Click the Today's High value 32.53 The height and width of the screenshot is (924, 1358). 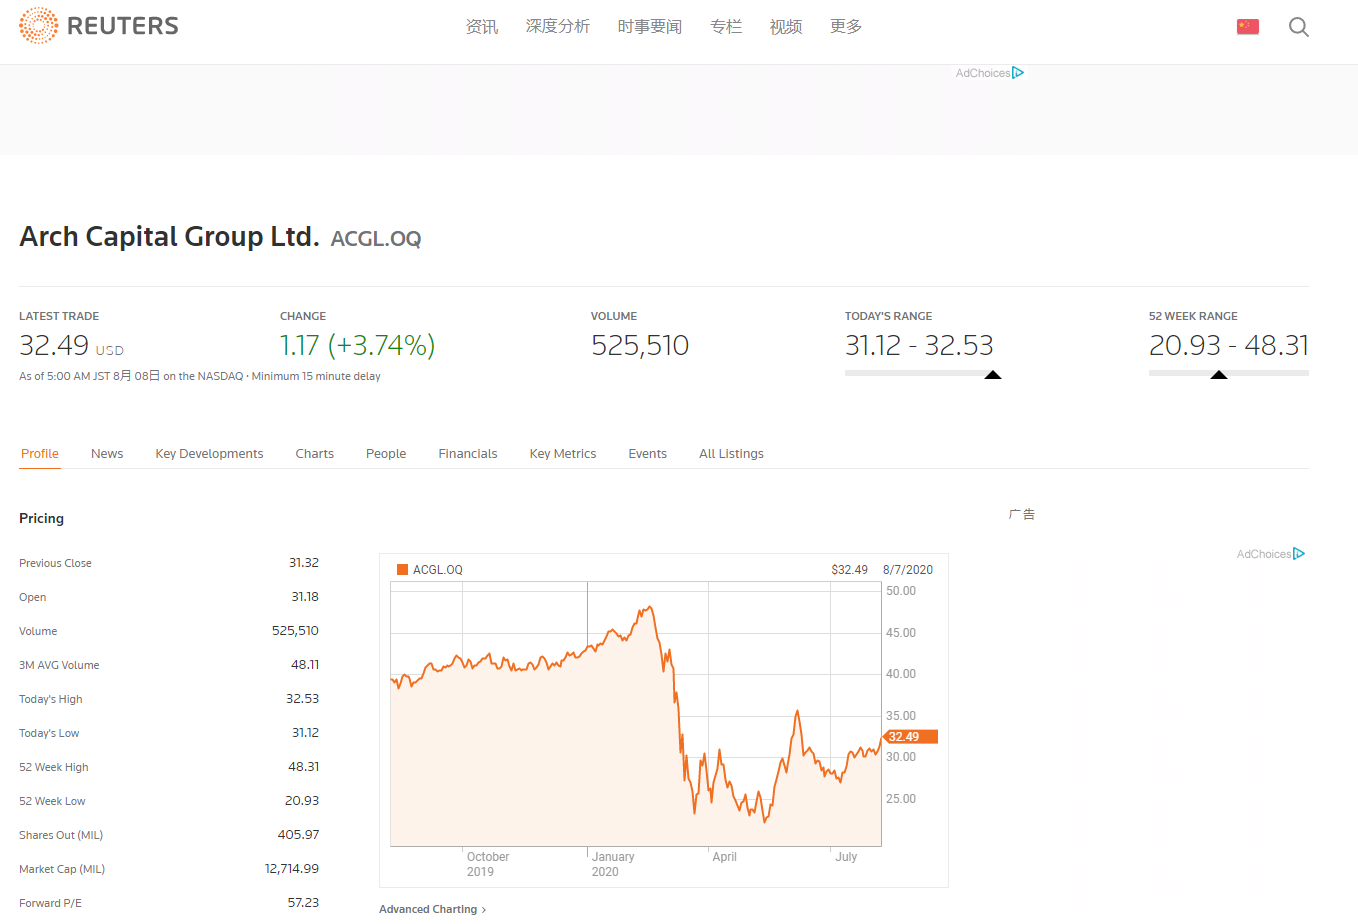(302, 699)
